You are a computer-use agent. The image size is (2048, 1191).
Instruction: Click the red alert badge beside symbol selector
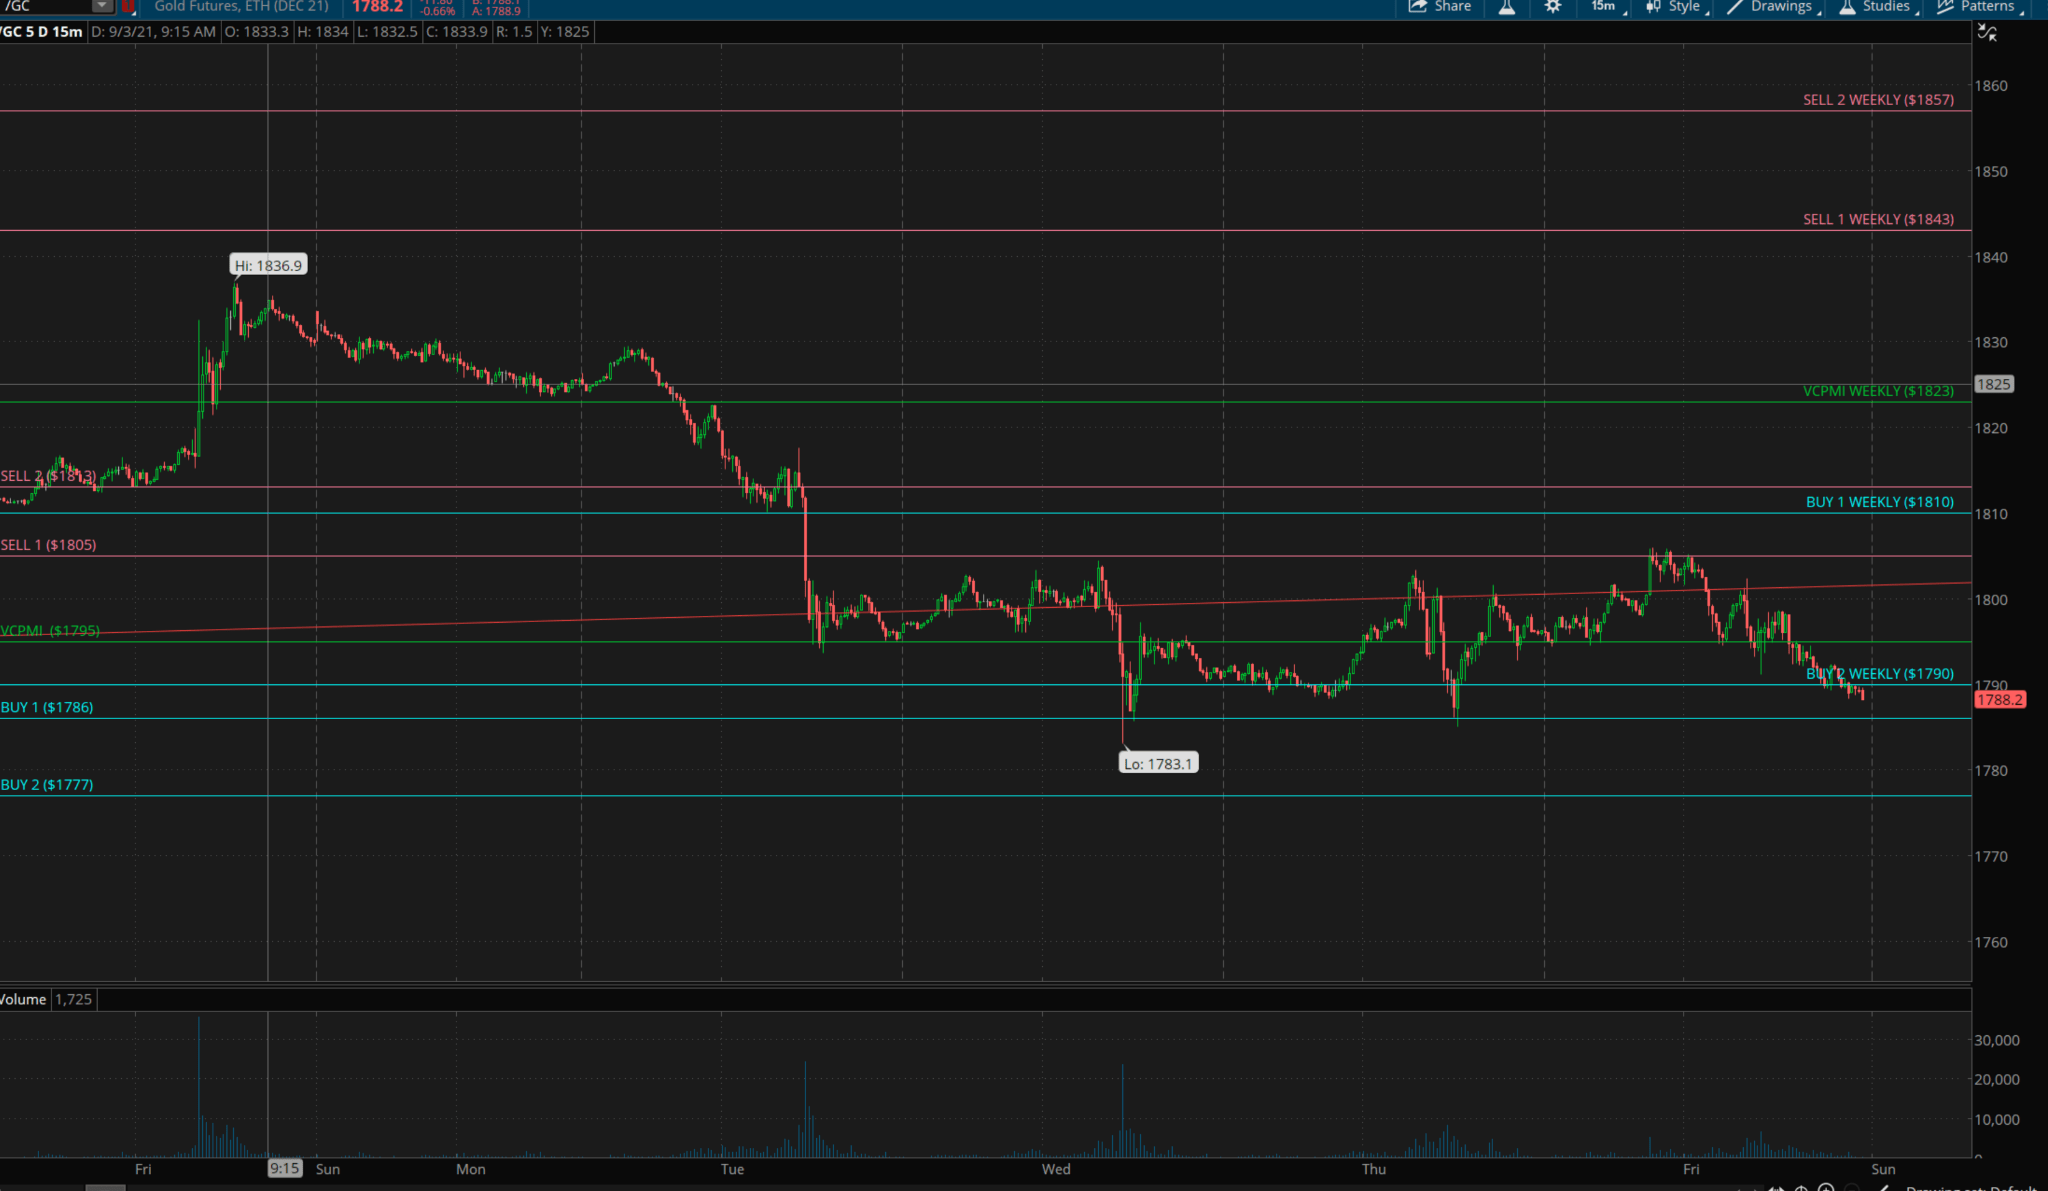pos(128,6)
